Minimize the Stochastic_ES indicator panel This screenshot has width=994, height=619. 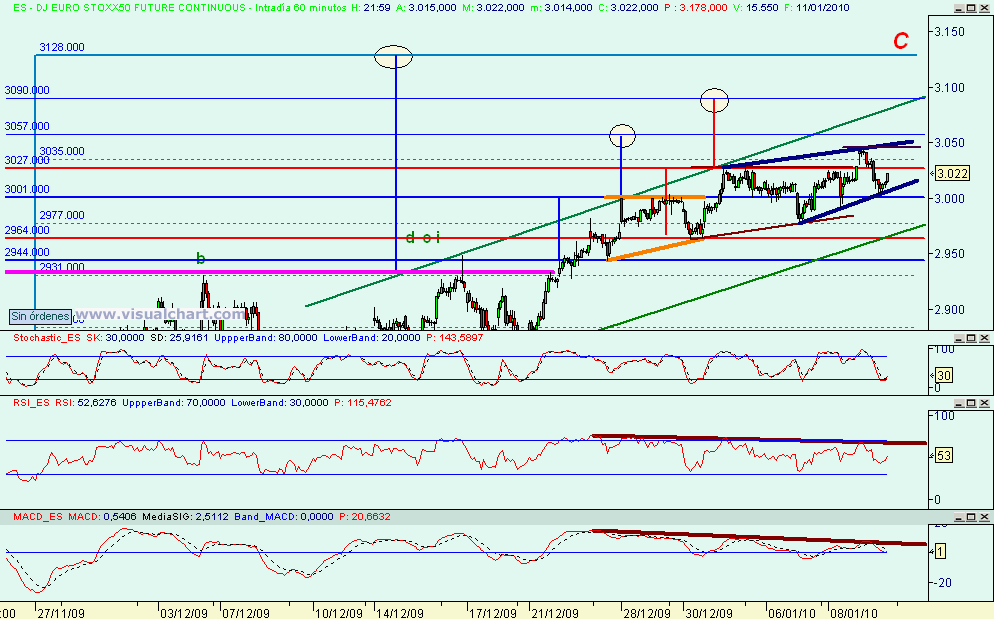point(958,339)
